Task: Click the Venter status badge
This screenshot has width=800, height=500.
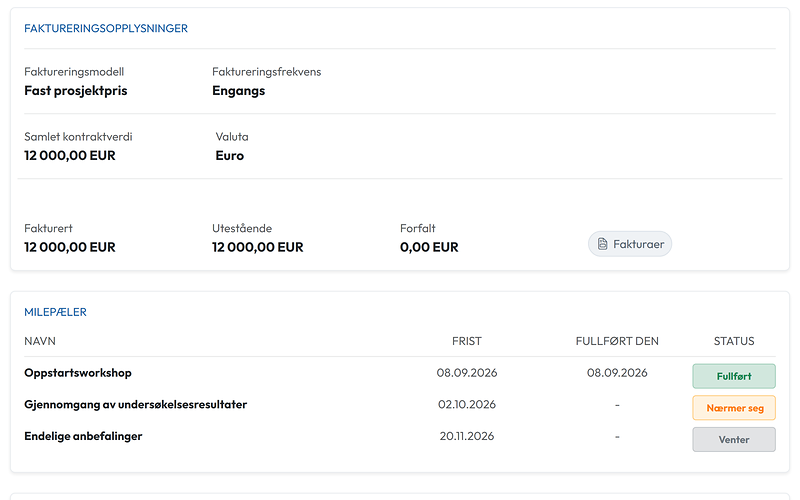Action: (734, 439)
